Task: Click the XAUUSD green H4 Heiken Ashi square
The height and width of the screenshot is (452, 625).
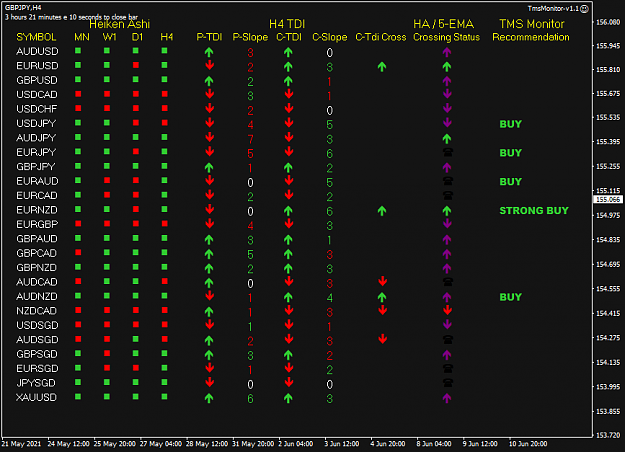Action: pos(165,397)
